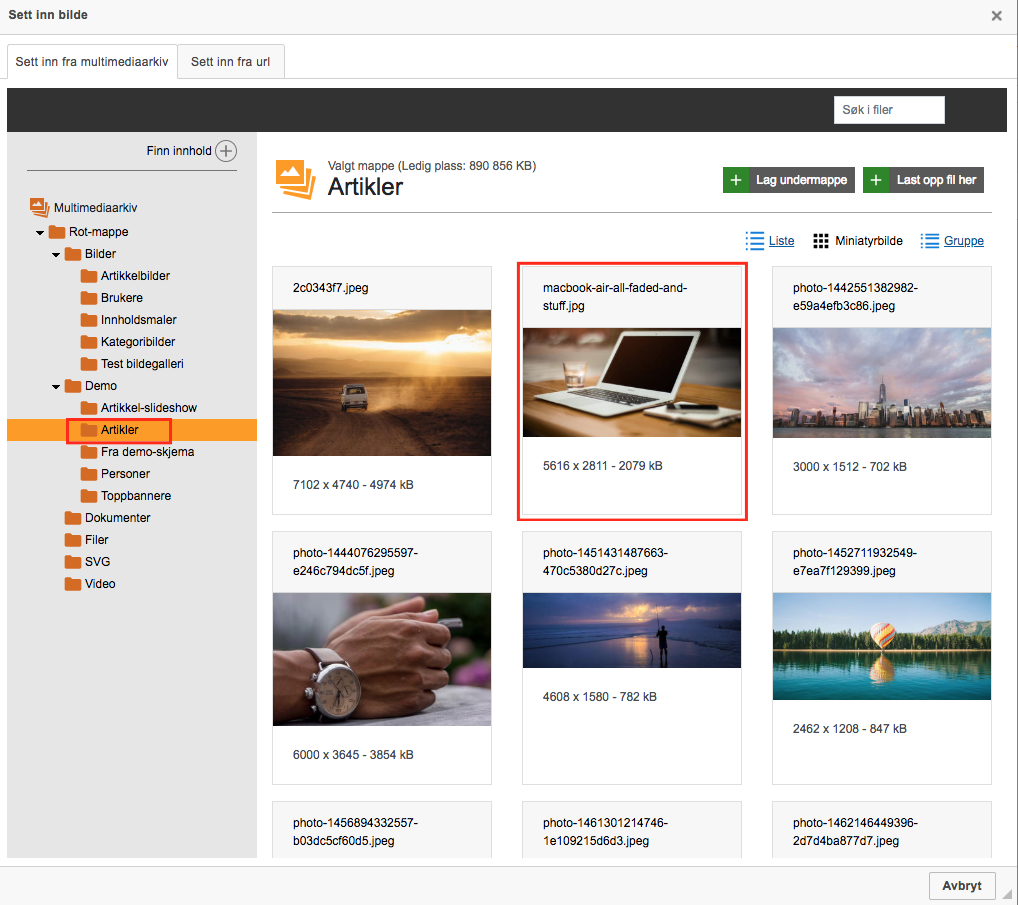Select Miniatyrbilde view label
The image size is (1018, 905).
tap(869, 241)
